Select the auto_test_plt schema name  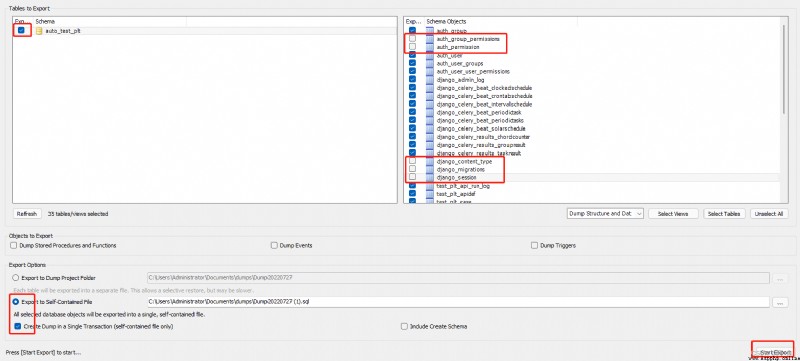pos(63,31)
